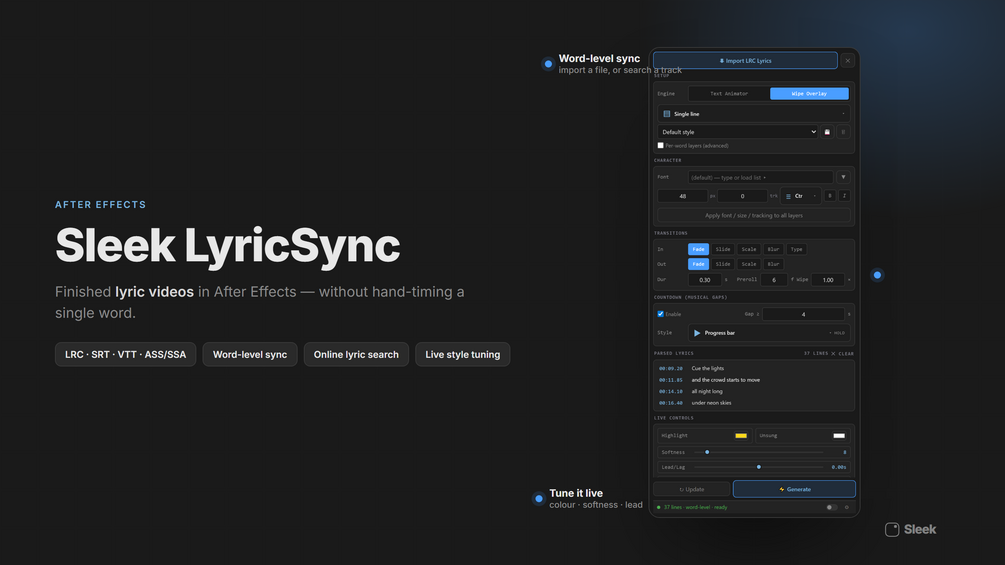Click the 'Live style tuning' chip
Viewport: 1005px width, 565px height.
(463, 354)
